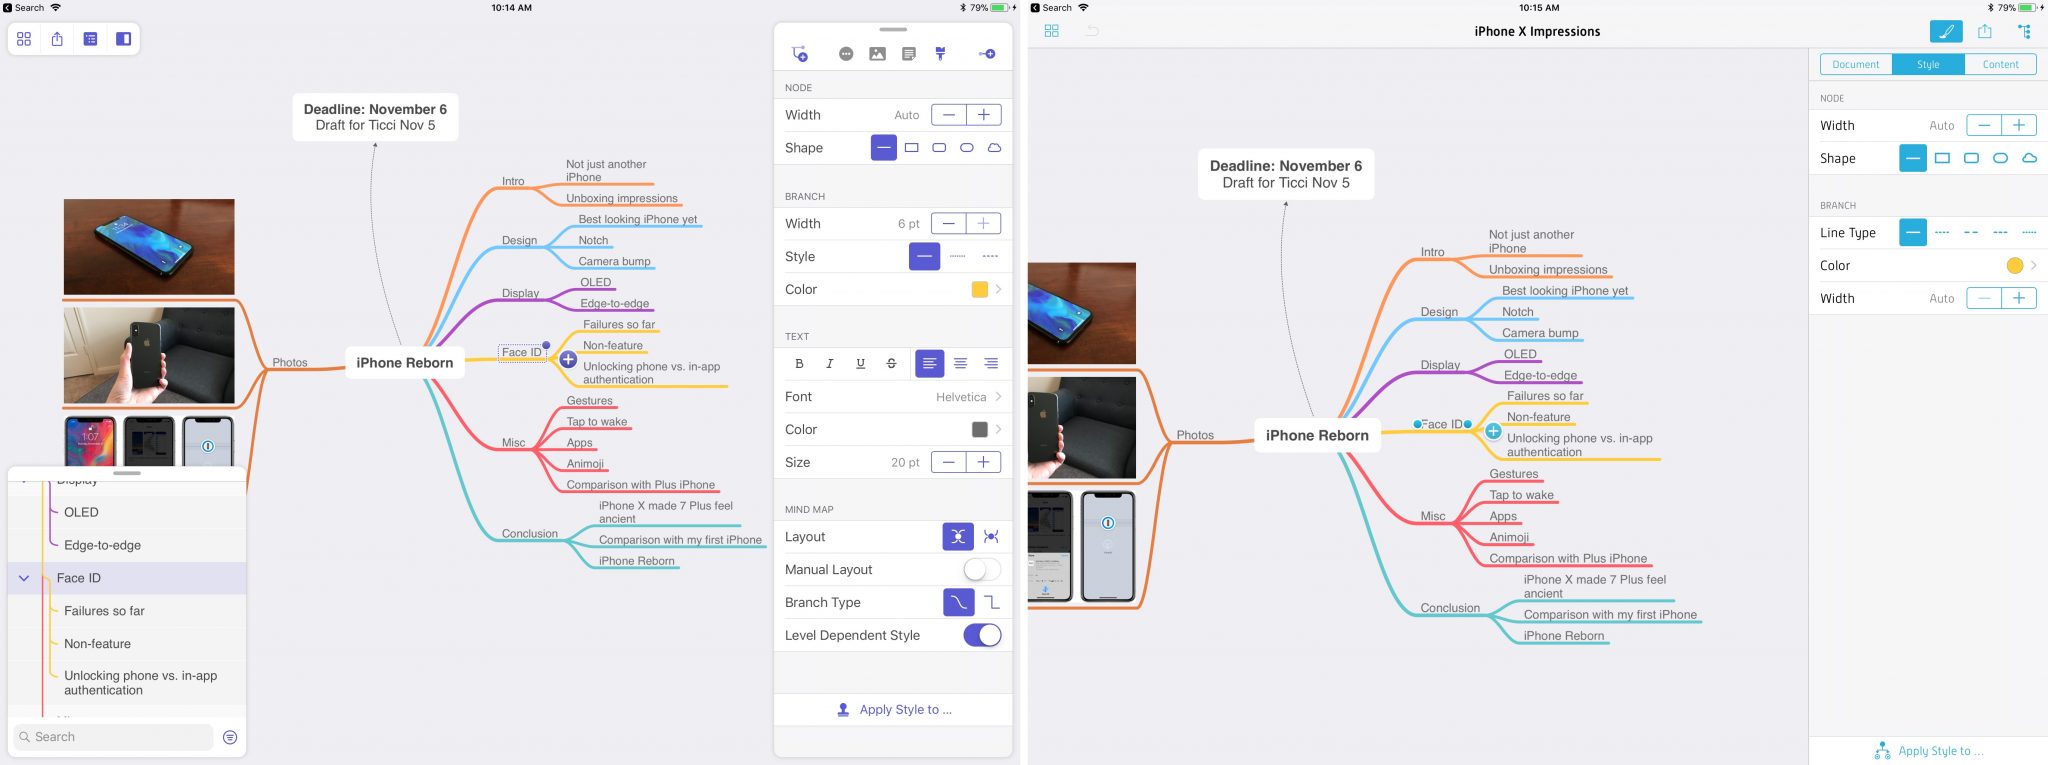Select the compact mind map layout option
Screen dimensions: 2048x765
pyautogui.click(x=991, y=537)
